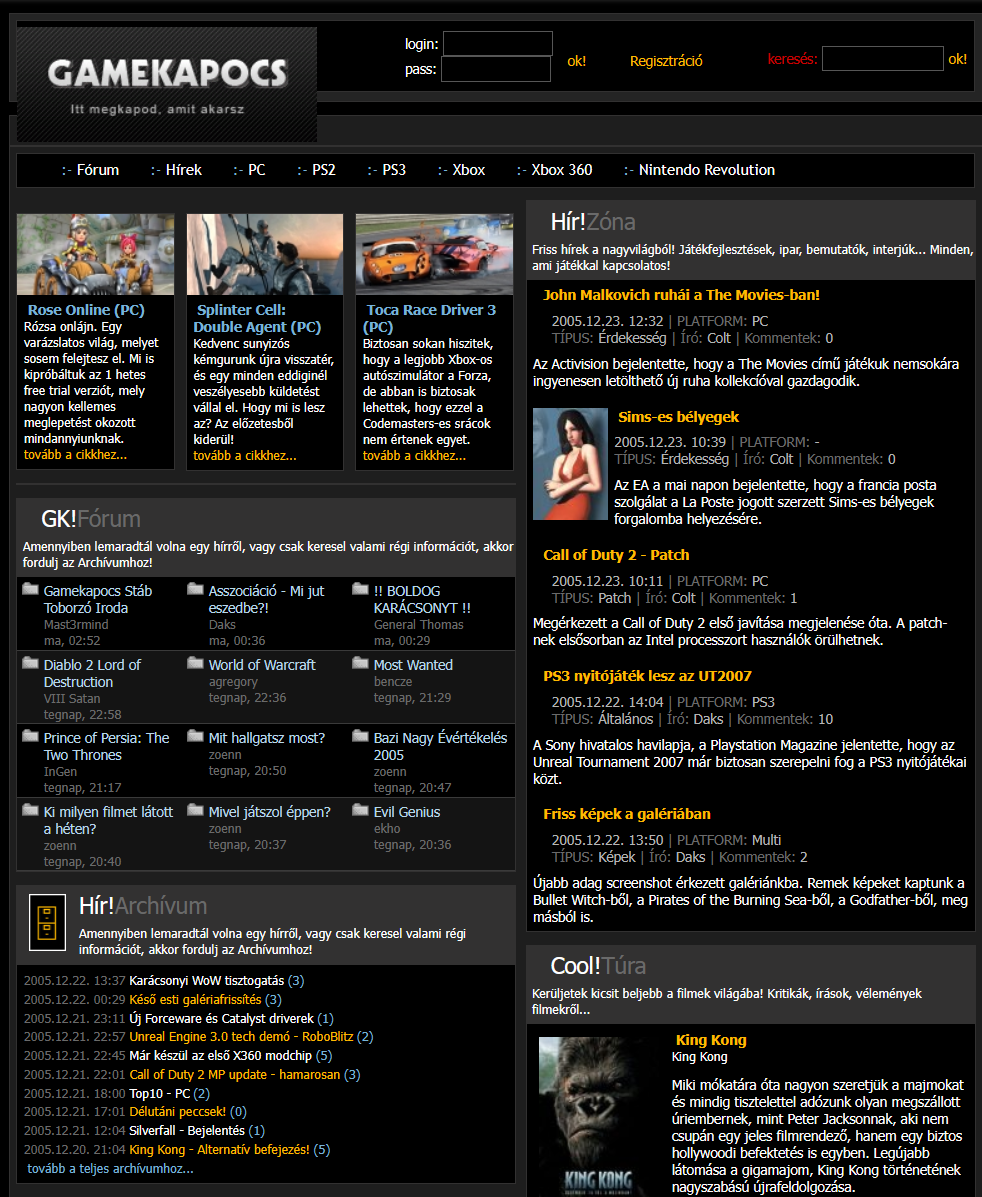Screen dimensions: 982x1197
Task: Open forum thread World of Warcraft
Action: point(262,665)
